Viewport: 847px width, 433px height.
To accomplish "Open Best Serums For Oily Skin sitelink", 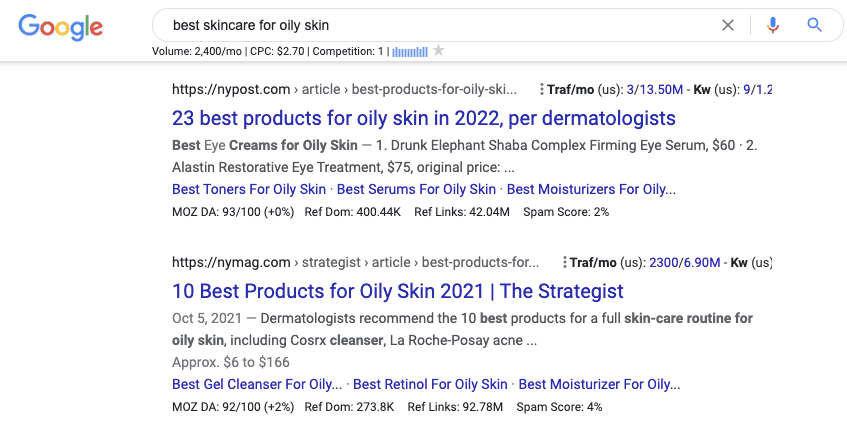I will tap(416, 190).
